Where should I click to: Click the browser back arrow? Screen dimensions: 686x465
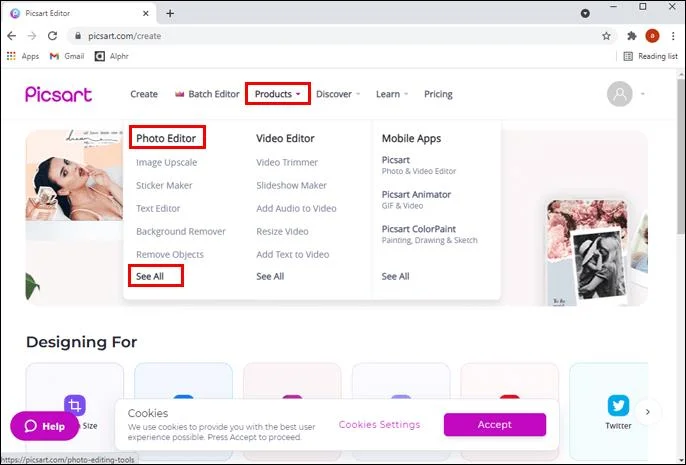pos(12,36)
